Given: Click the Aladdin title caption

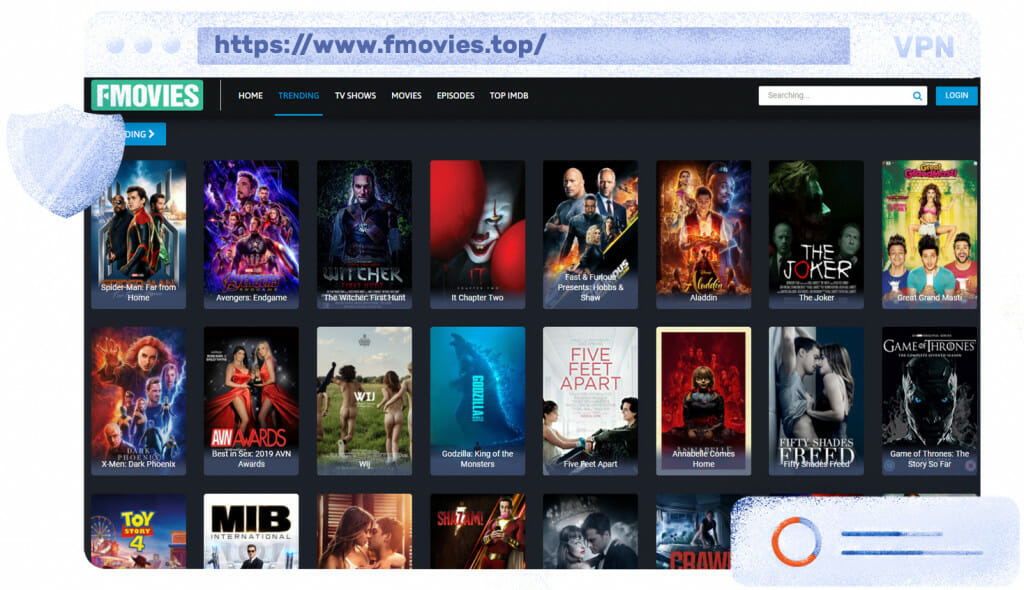Looking at the screenshot, I should pos(703,297).
